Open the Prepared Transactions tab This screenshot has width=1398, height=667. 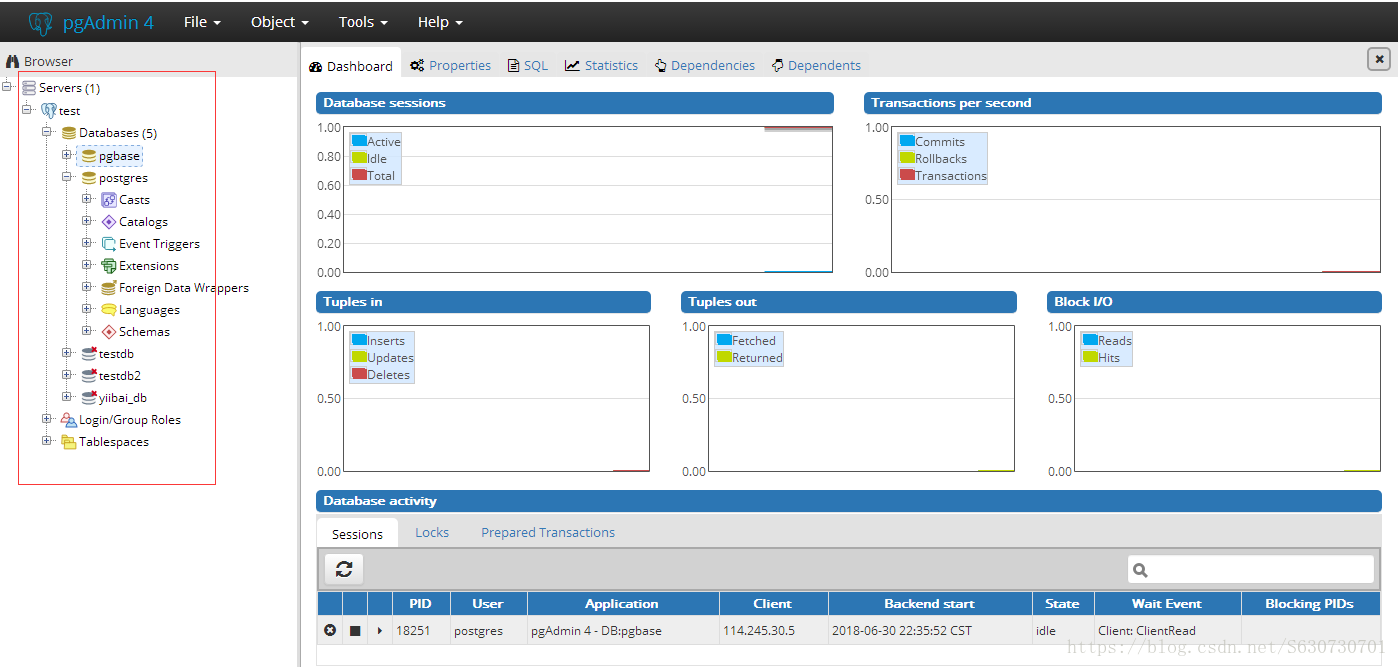click(x=548, y=533)
